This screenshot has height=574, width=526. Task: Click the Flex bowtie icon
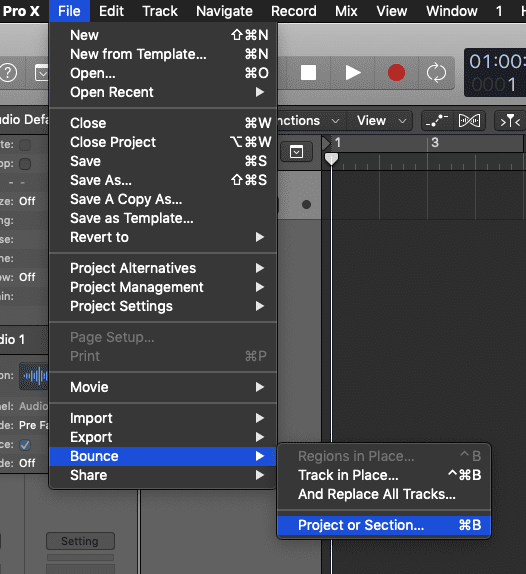469,121
